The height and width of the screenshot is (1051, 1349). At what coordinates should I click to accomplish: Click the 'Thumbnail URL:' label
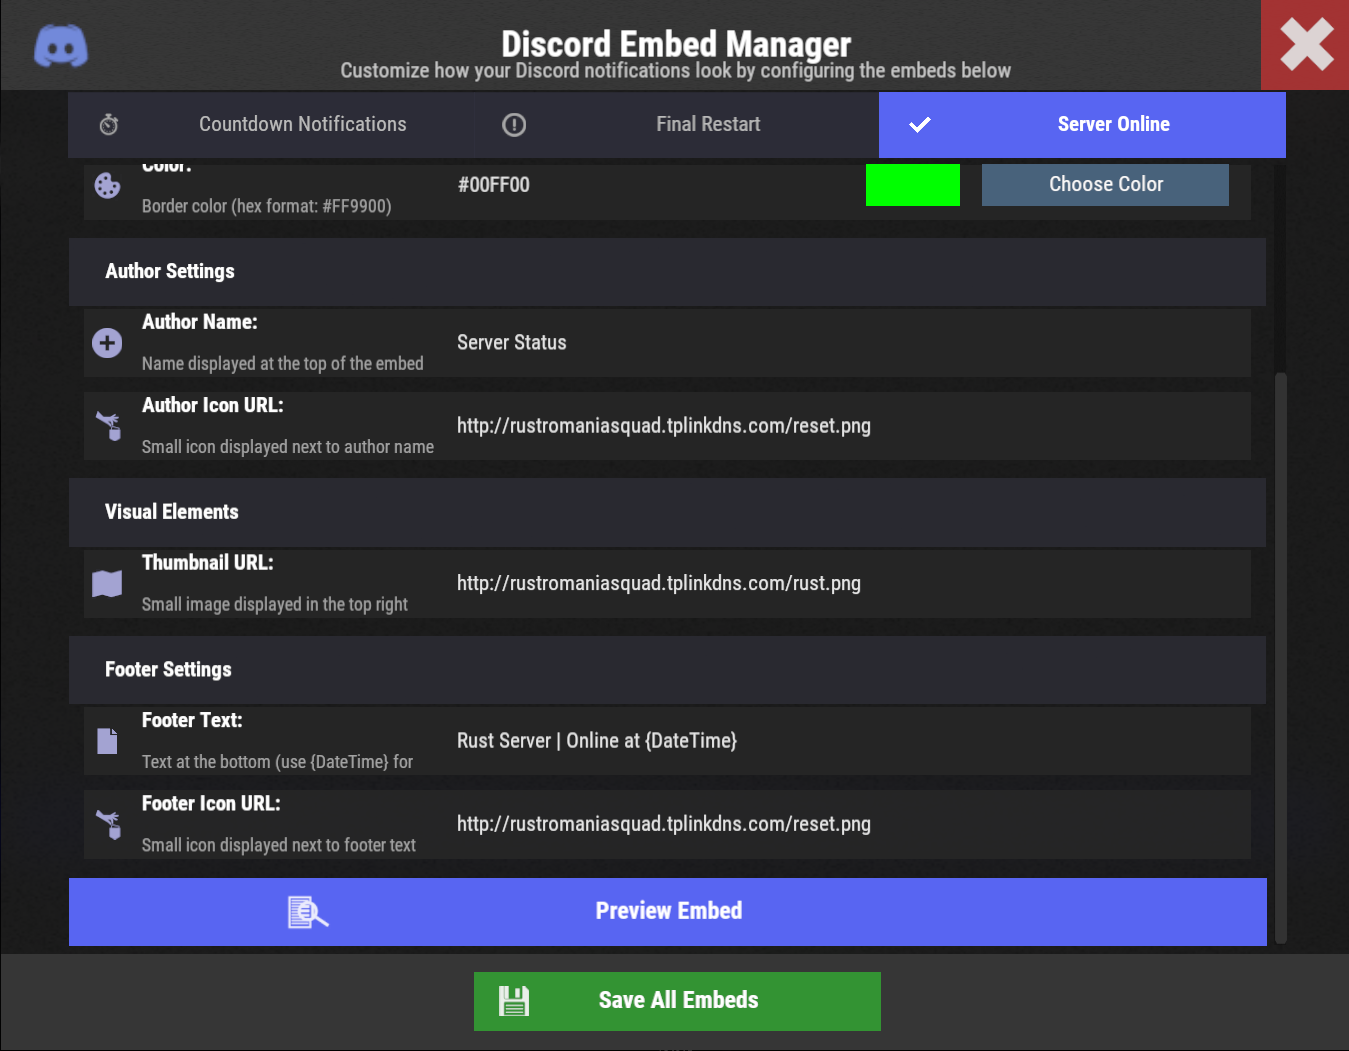click(208, 563)
